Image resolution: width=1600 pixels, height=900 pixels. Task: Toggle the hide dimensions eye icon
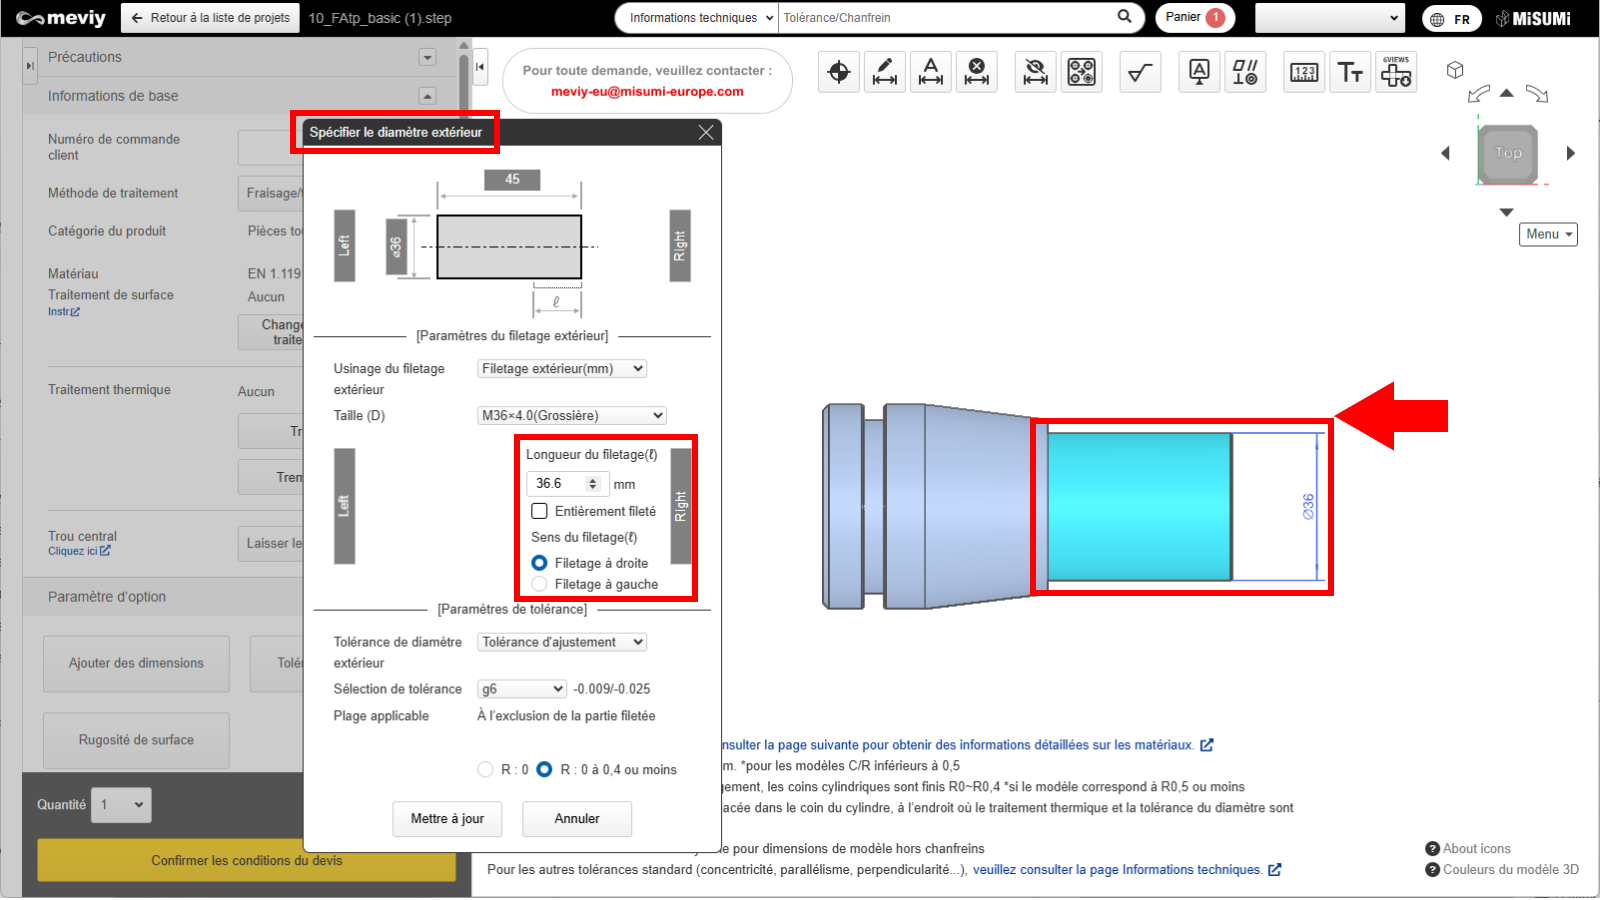click(1036, 72)
